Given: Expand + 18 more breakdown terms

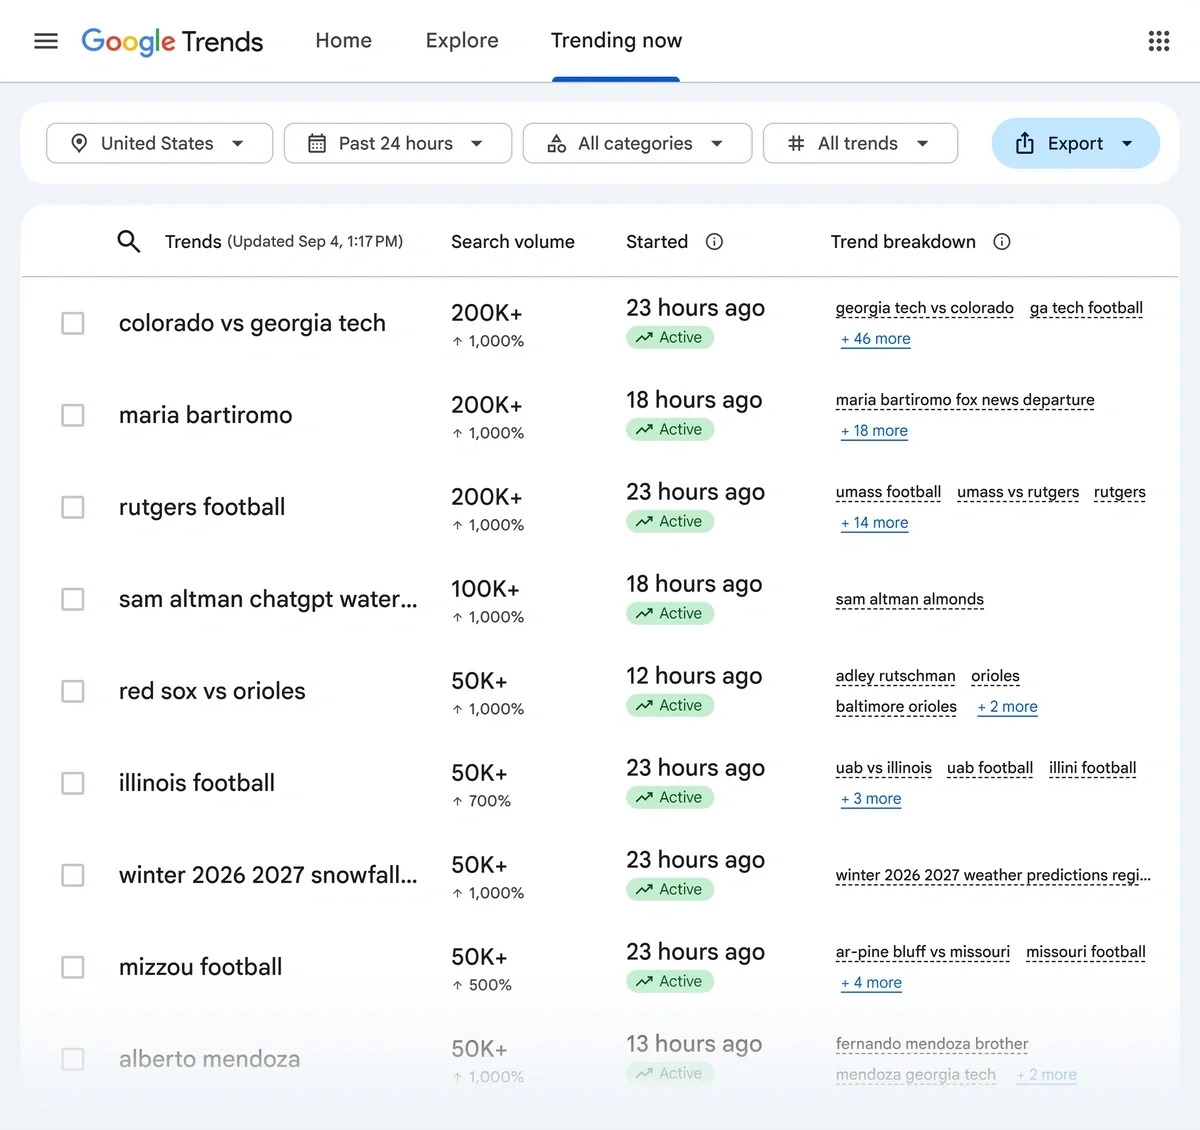Looking at the screenshot, I should 874,431.
